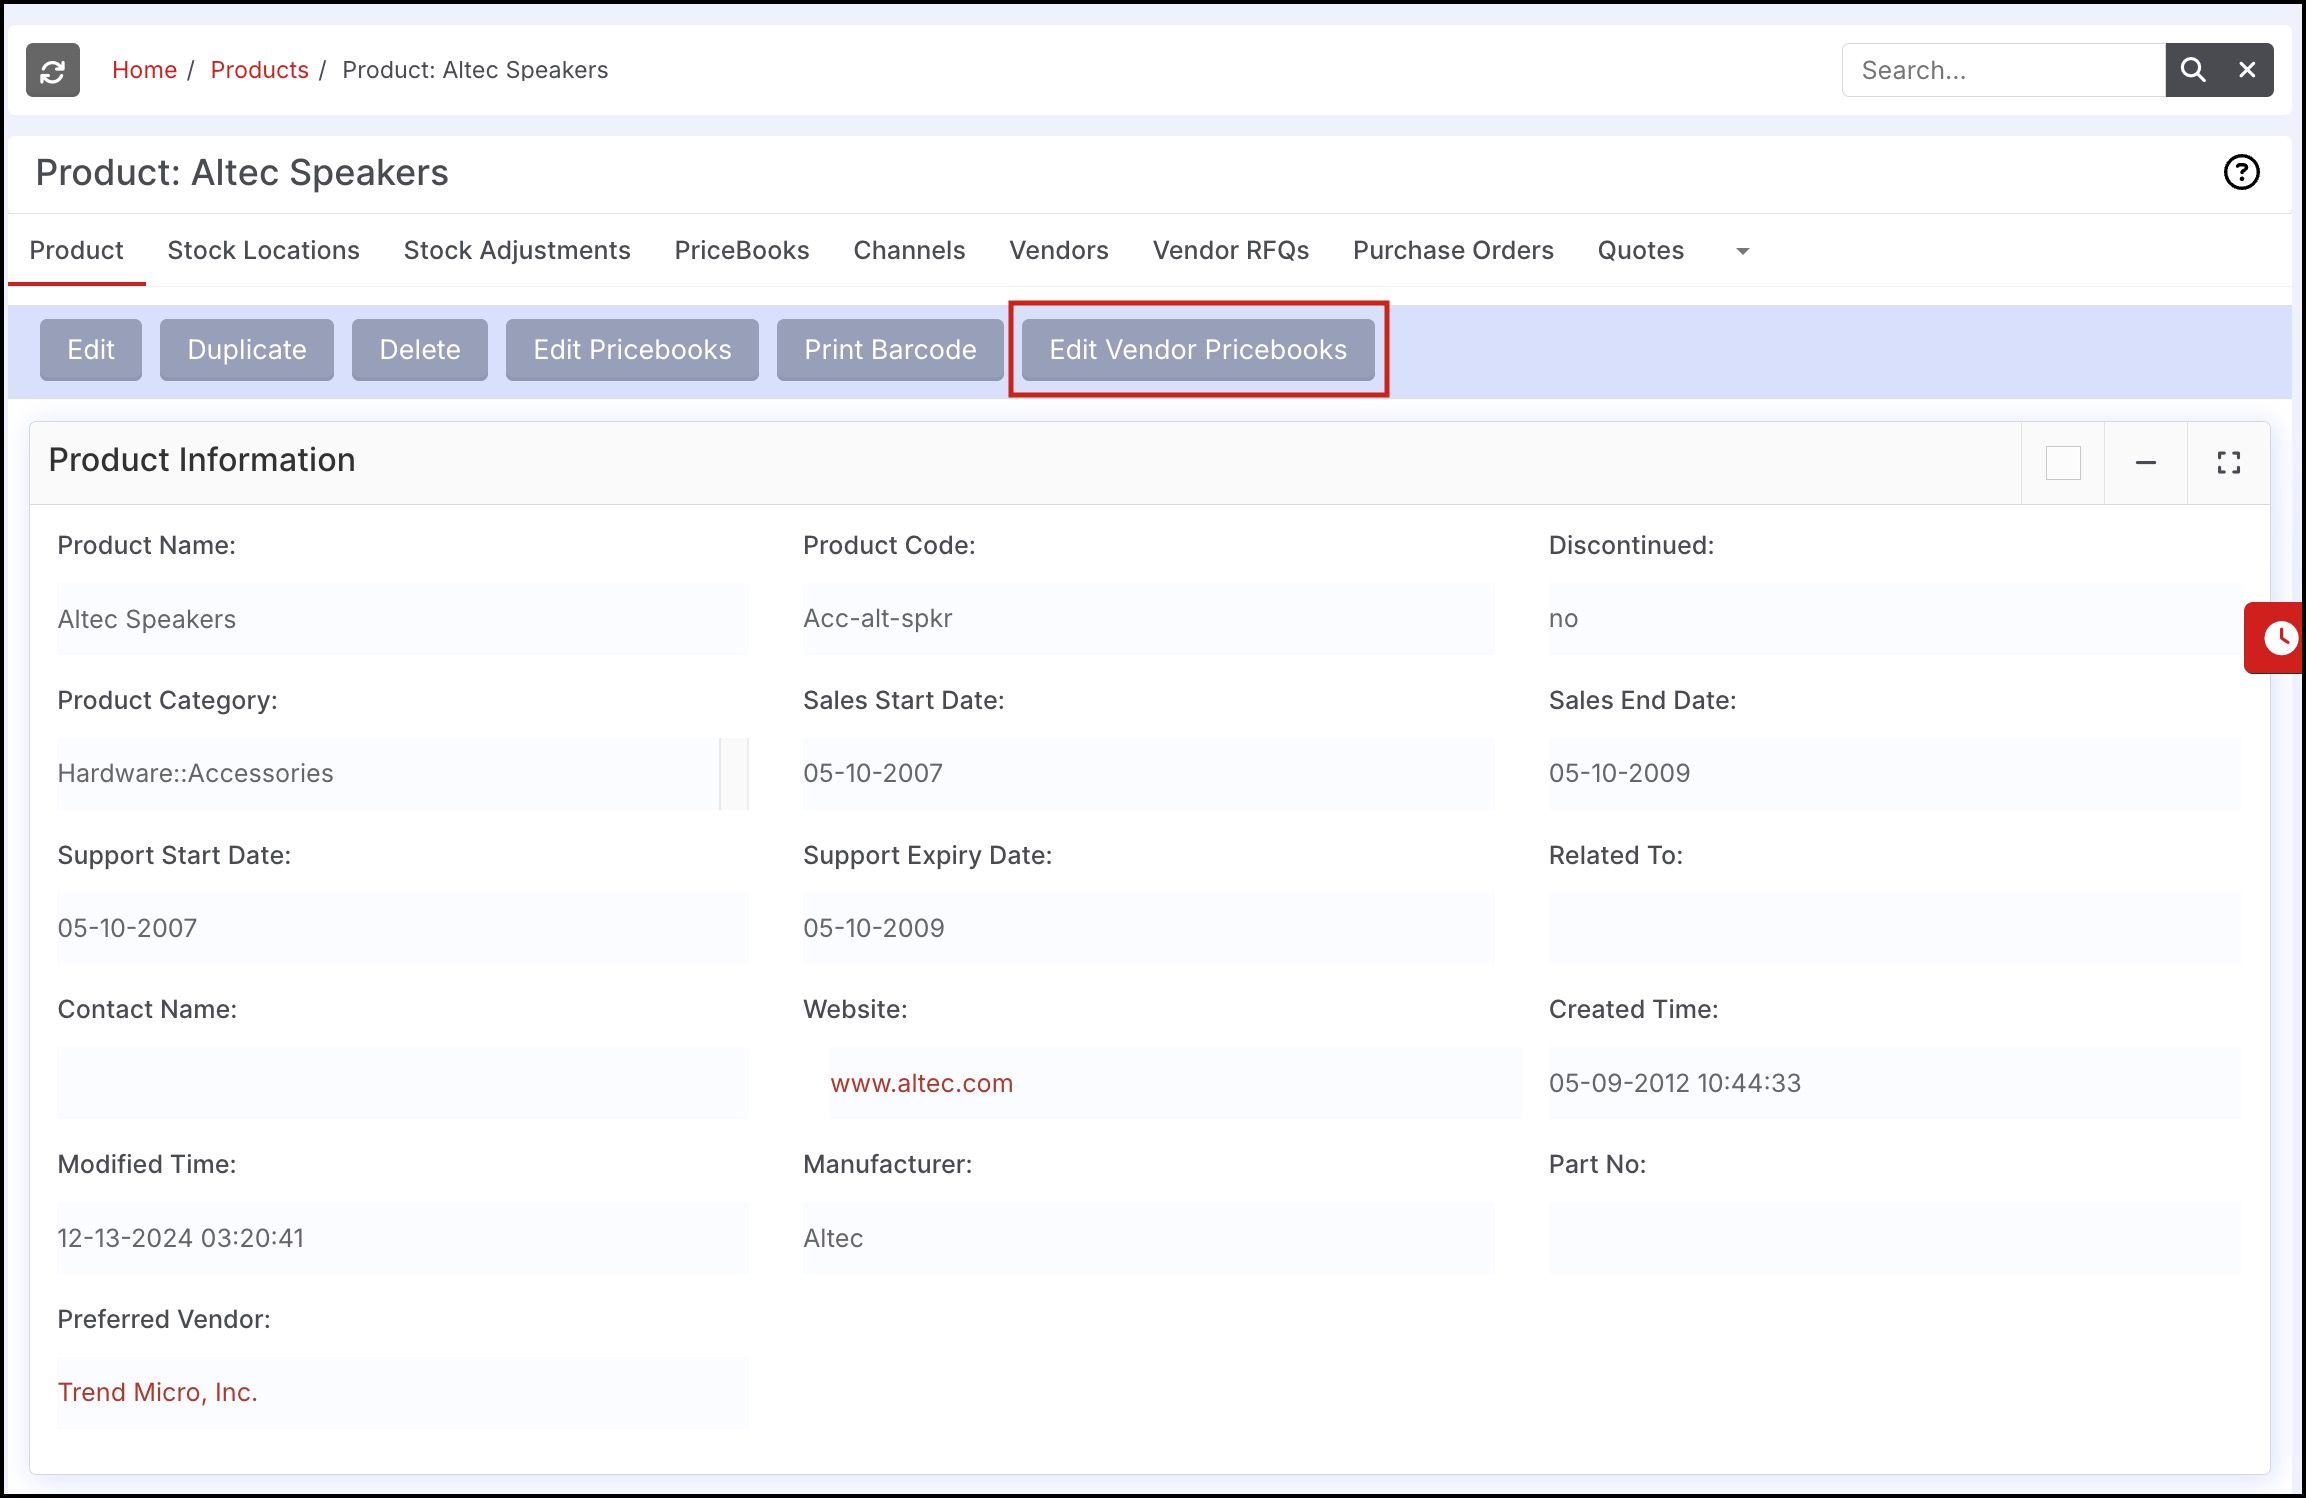2306x1498 pixels.
Task: Click the Print Barcode button
Action: 890,350
